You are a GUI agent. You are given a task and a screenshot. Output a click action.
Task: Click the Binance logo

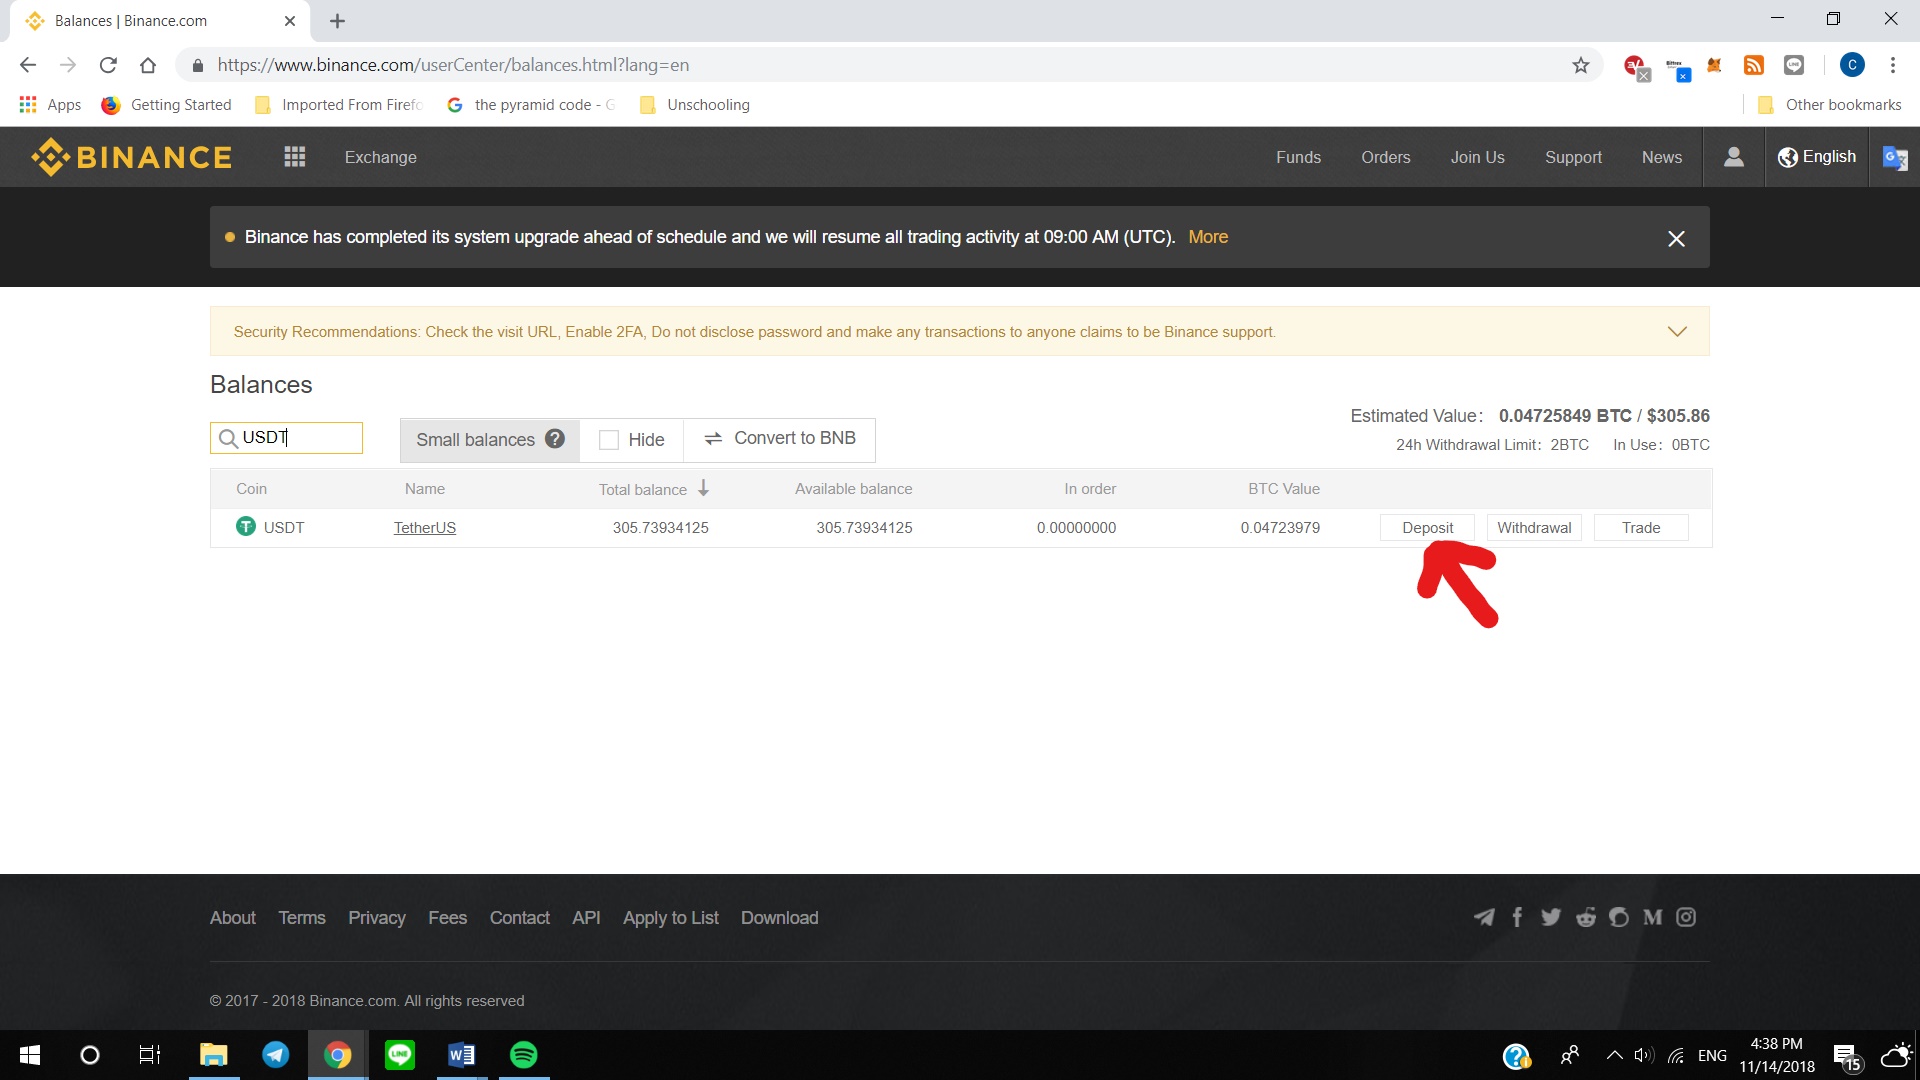(x=131, y=157)
